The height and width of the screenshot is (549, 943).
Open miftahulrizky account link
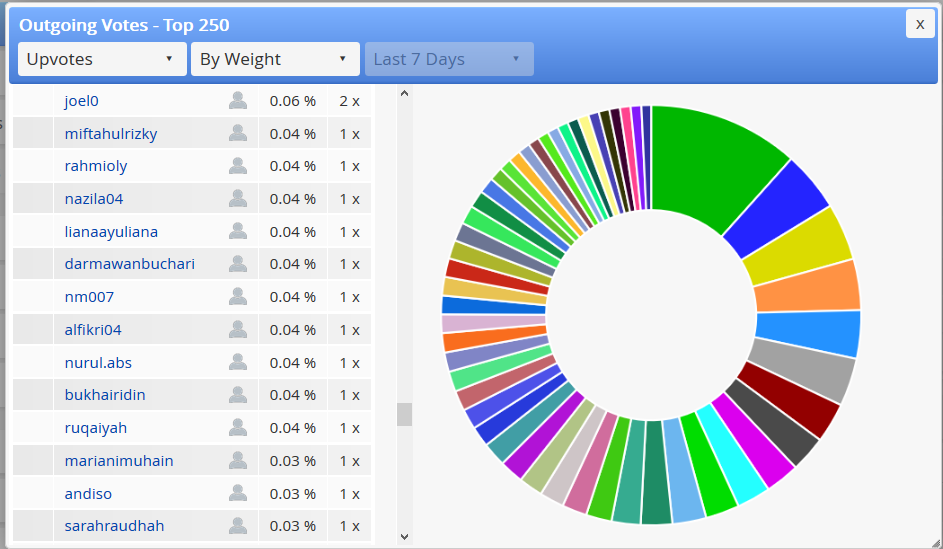click(111, 133)
